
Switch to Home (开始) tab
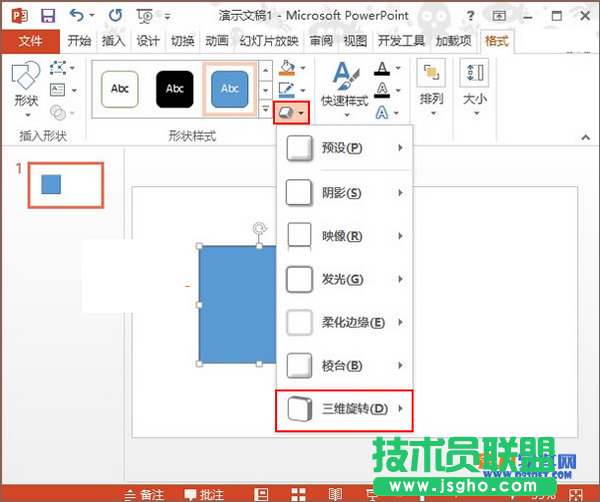79,41
